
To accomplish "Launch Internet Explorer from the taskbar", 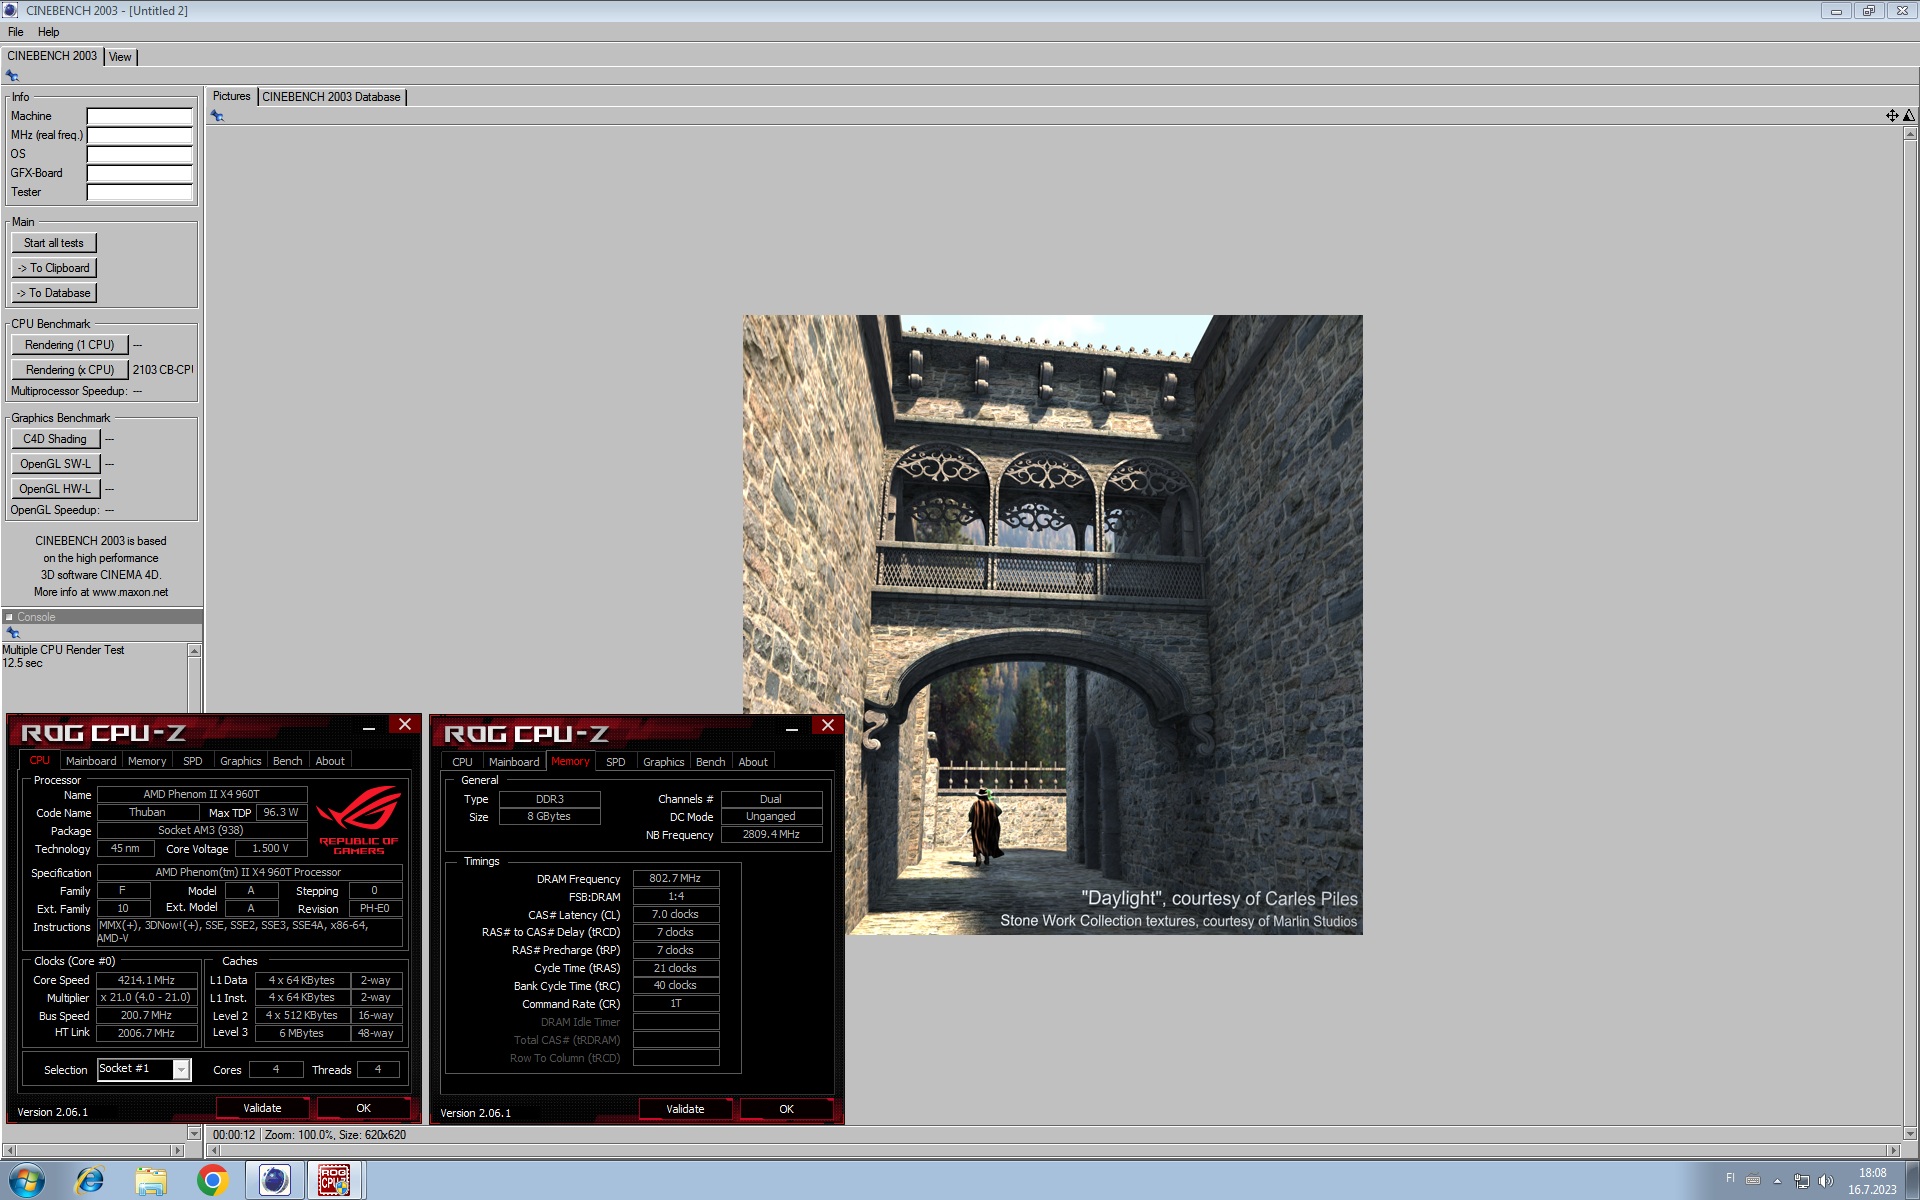I will [90, 1181].
